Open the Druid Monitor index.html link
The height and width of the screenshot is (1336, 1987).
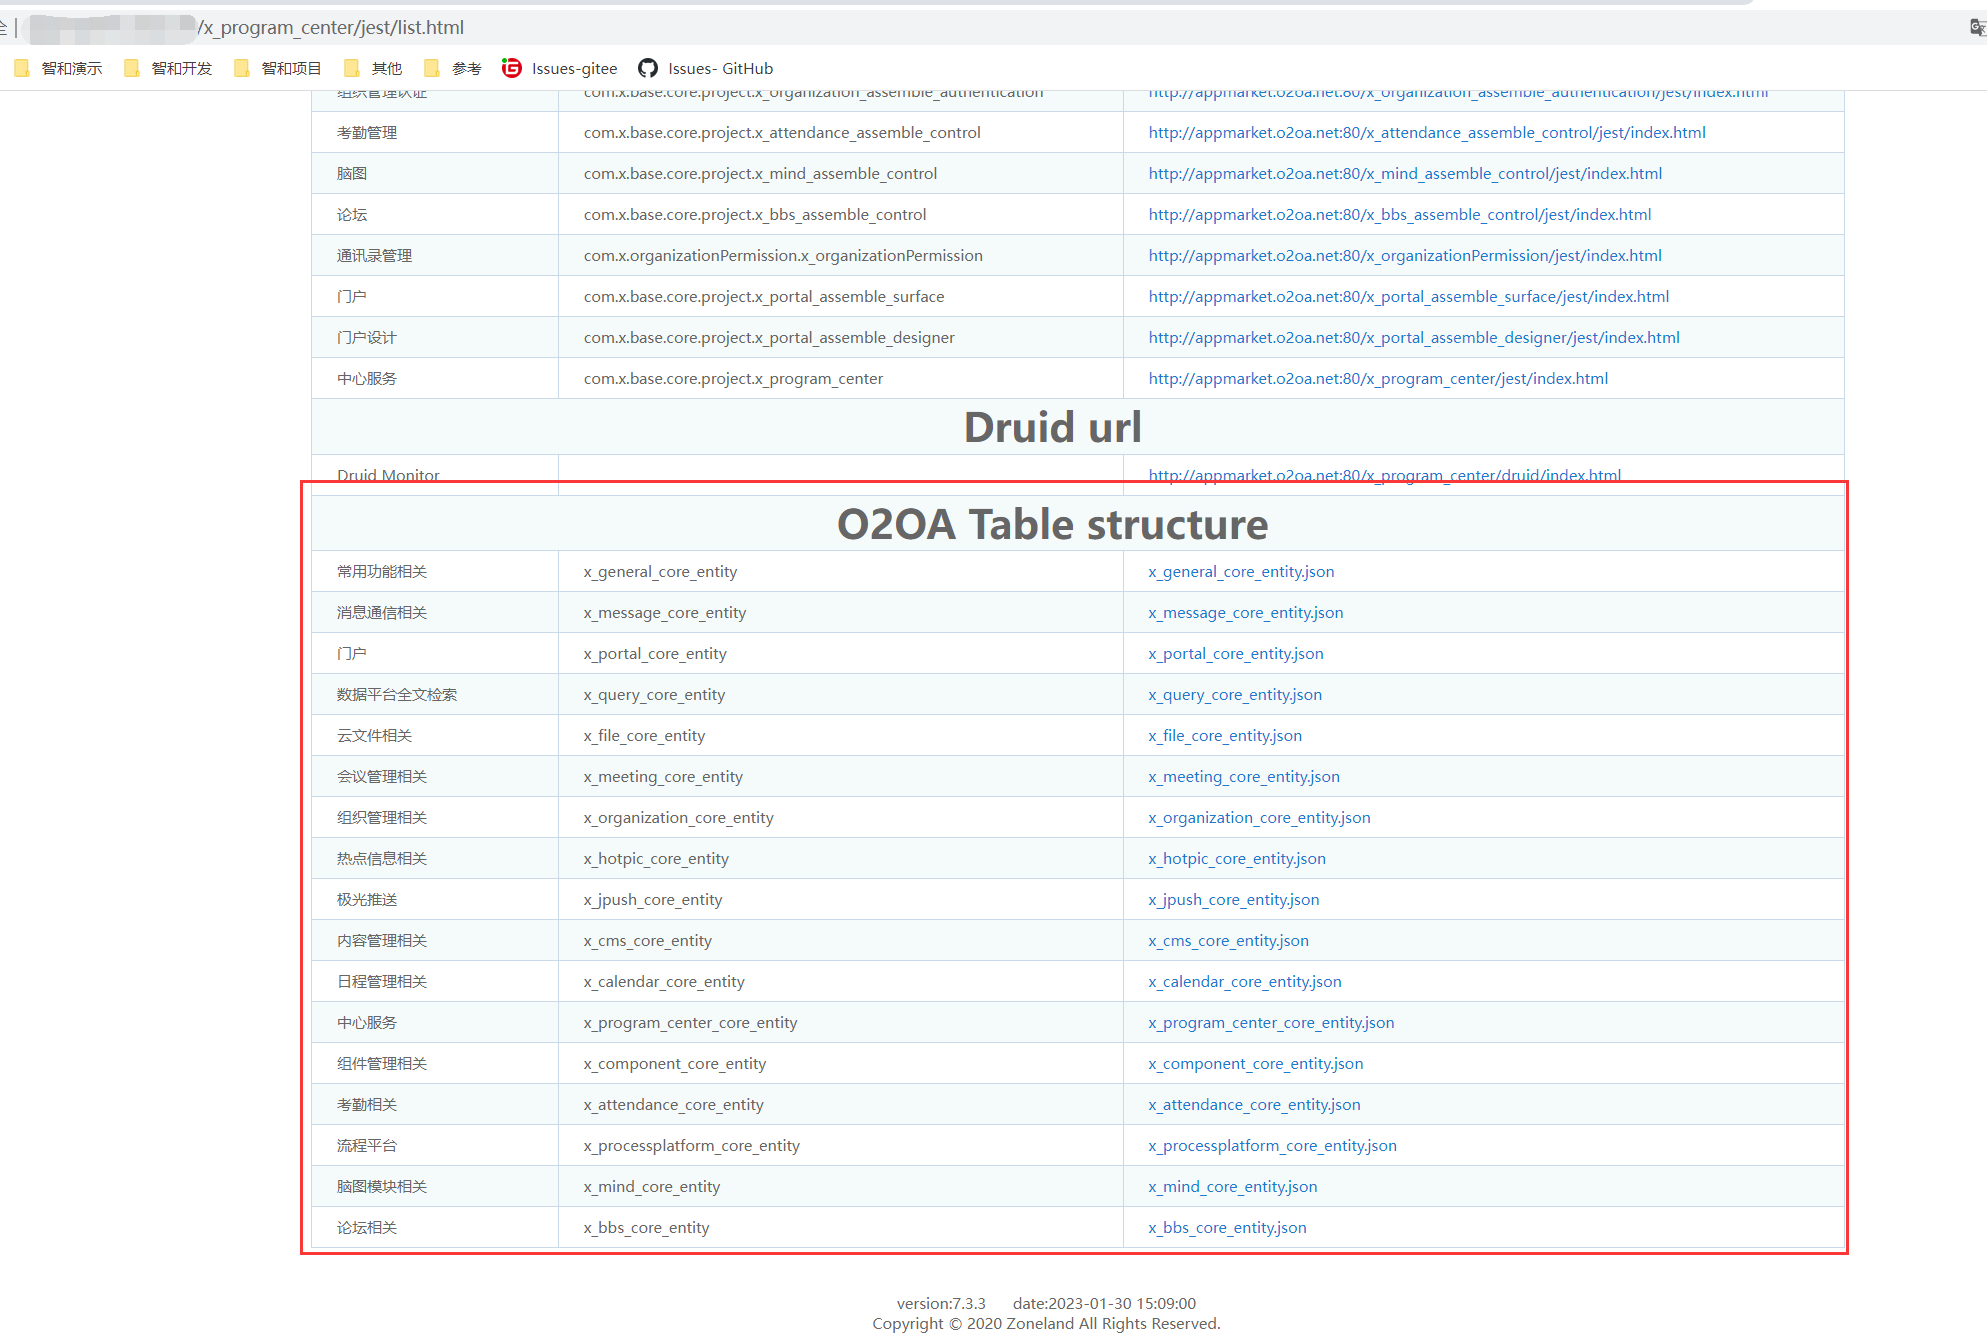coord(1384,475)
